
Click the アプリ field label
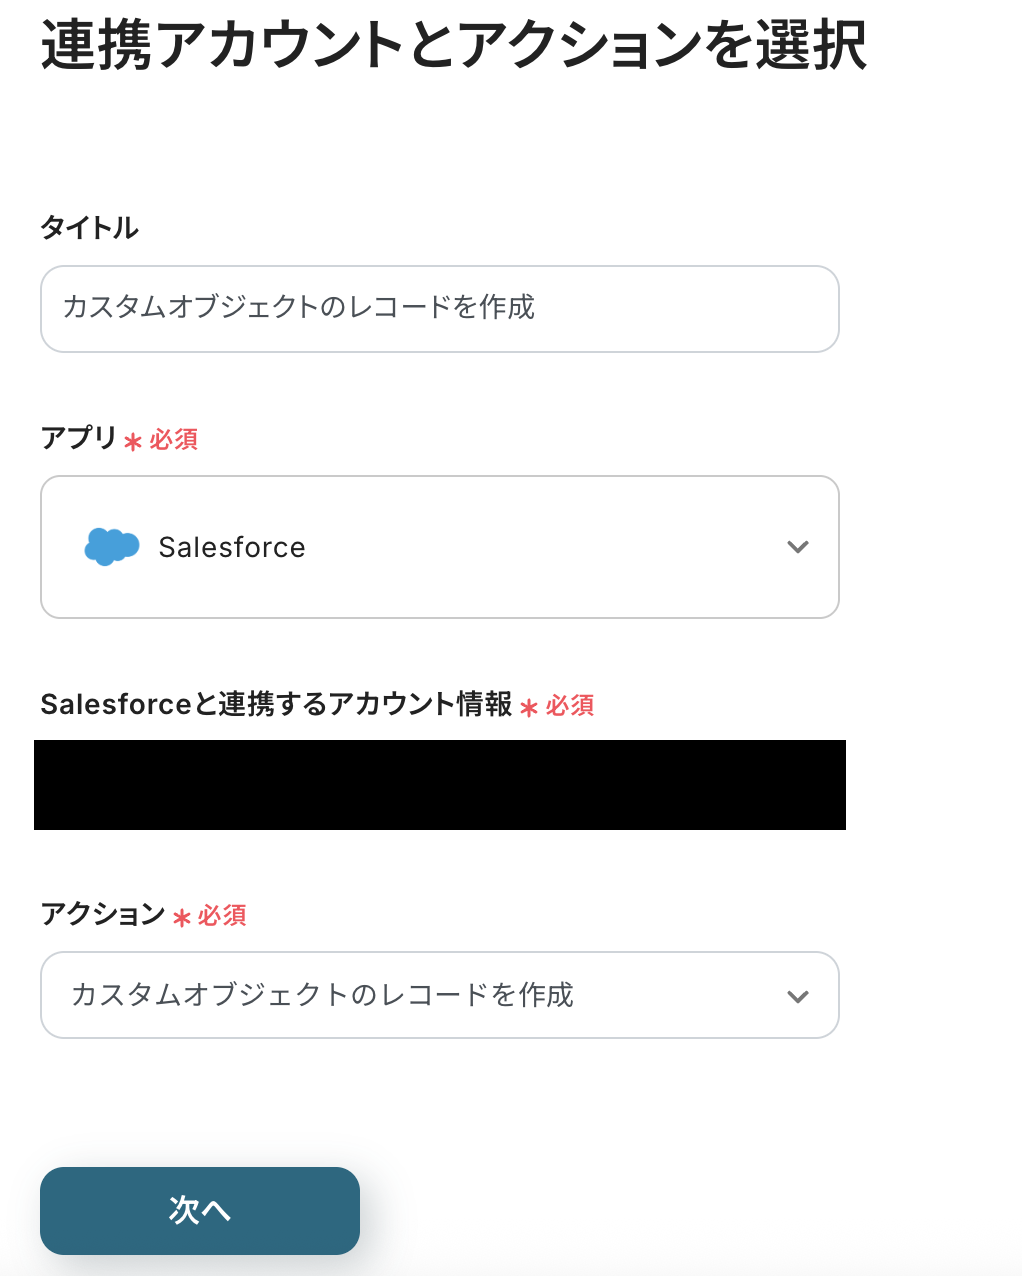pyautogui.click(x=78, y=438)
